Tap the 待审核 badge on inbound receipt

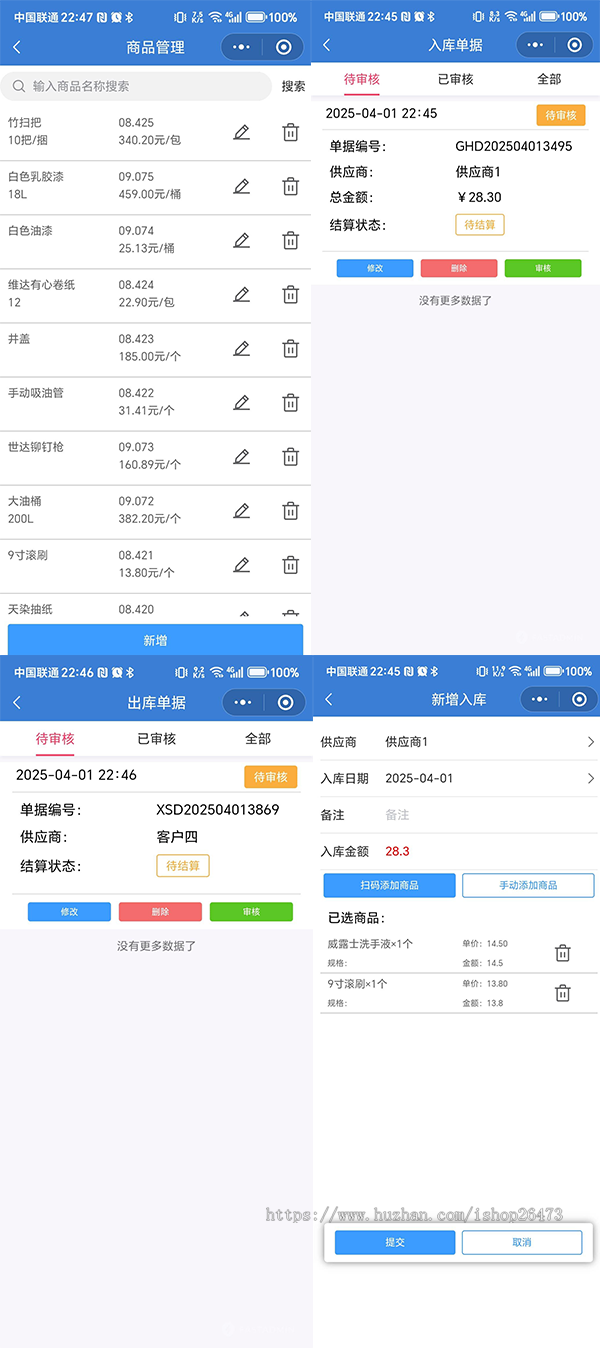pos(561,115)
